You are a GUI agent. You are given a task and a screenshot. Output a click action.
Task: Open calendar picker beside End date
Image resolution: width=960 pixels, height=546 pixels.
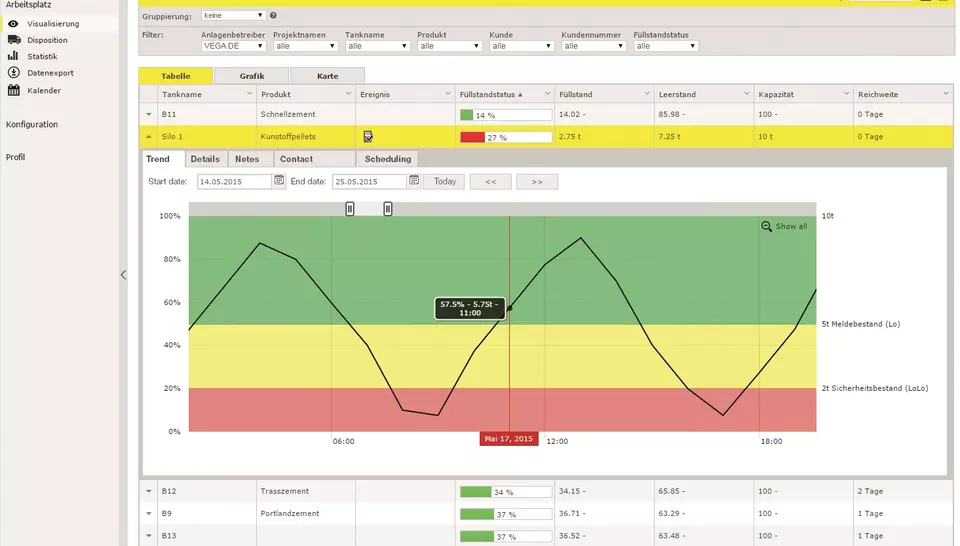click(414, 181)
